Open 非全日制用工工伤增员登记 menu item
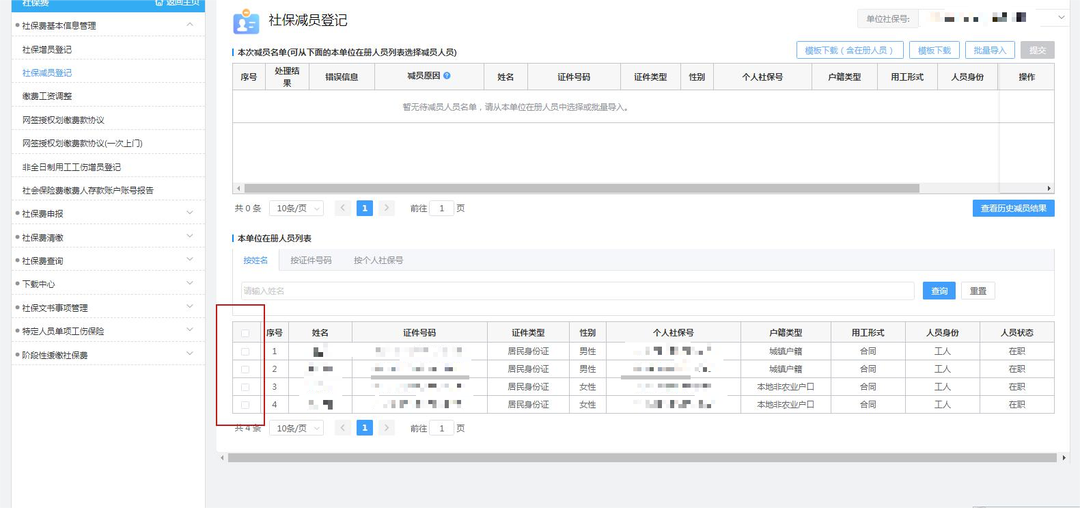Image resolution: width=1080 pixels, height=508 pixels. point(72,167)
